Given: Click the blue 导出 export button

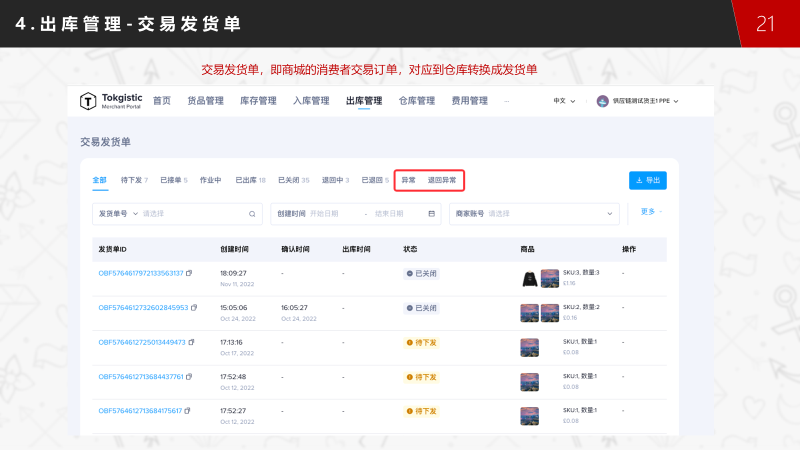Looking at the screenshot, I should coord(647,180).
